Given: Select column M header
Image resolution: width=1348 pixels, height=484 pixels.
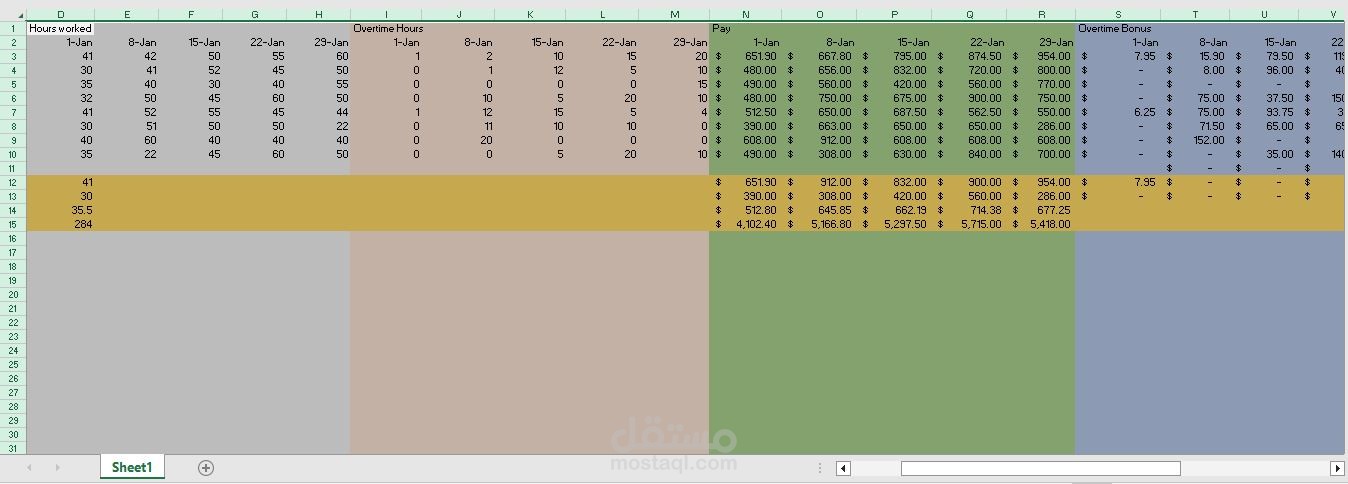Looking at the screenshot, I should 674,15.
